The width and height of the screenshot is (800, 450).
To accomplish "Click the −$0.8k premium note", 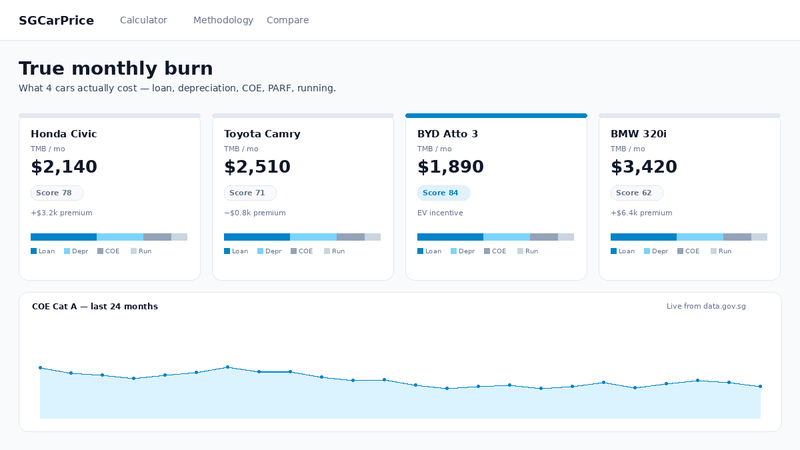I will [x=255, y=213].
